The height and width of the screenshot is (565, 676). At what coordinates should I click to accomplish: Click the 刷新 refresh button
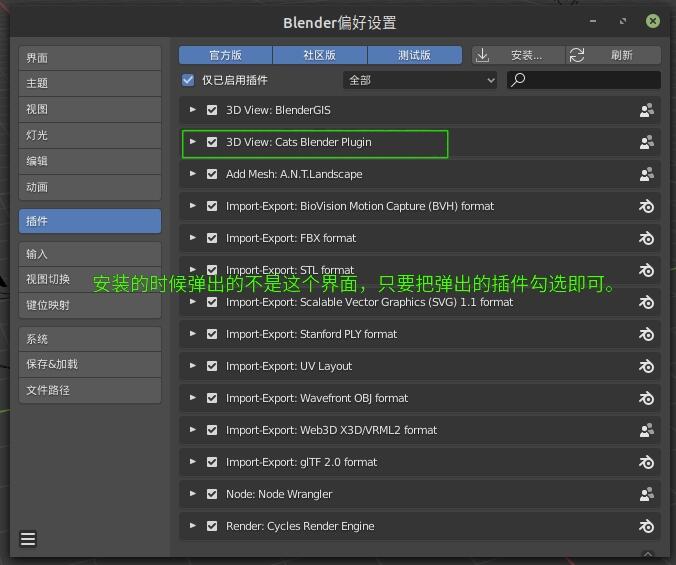613,55
